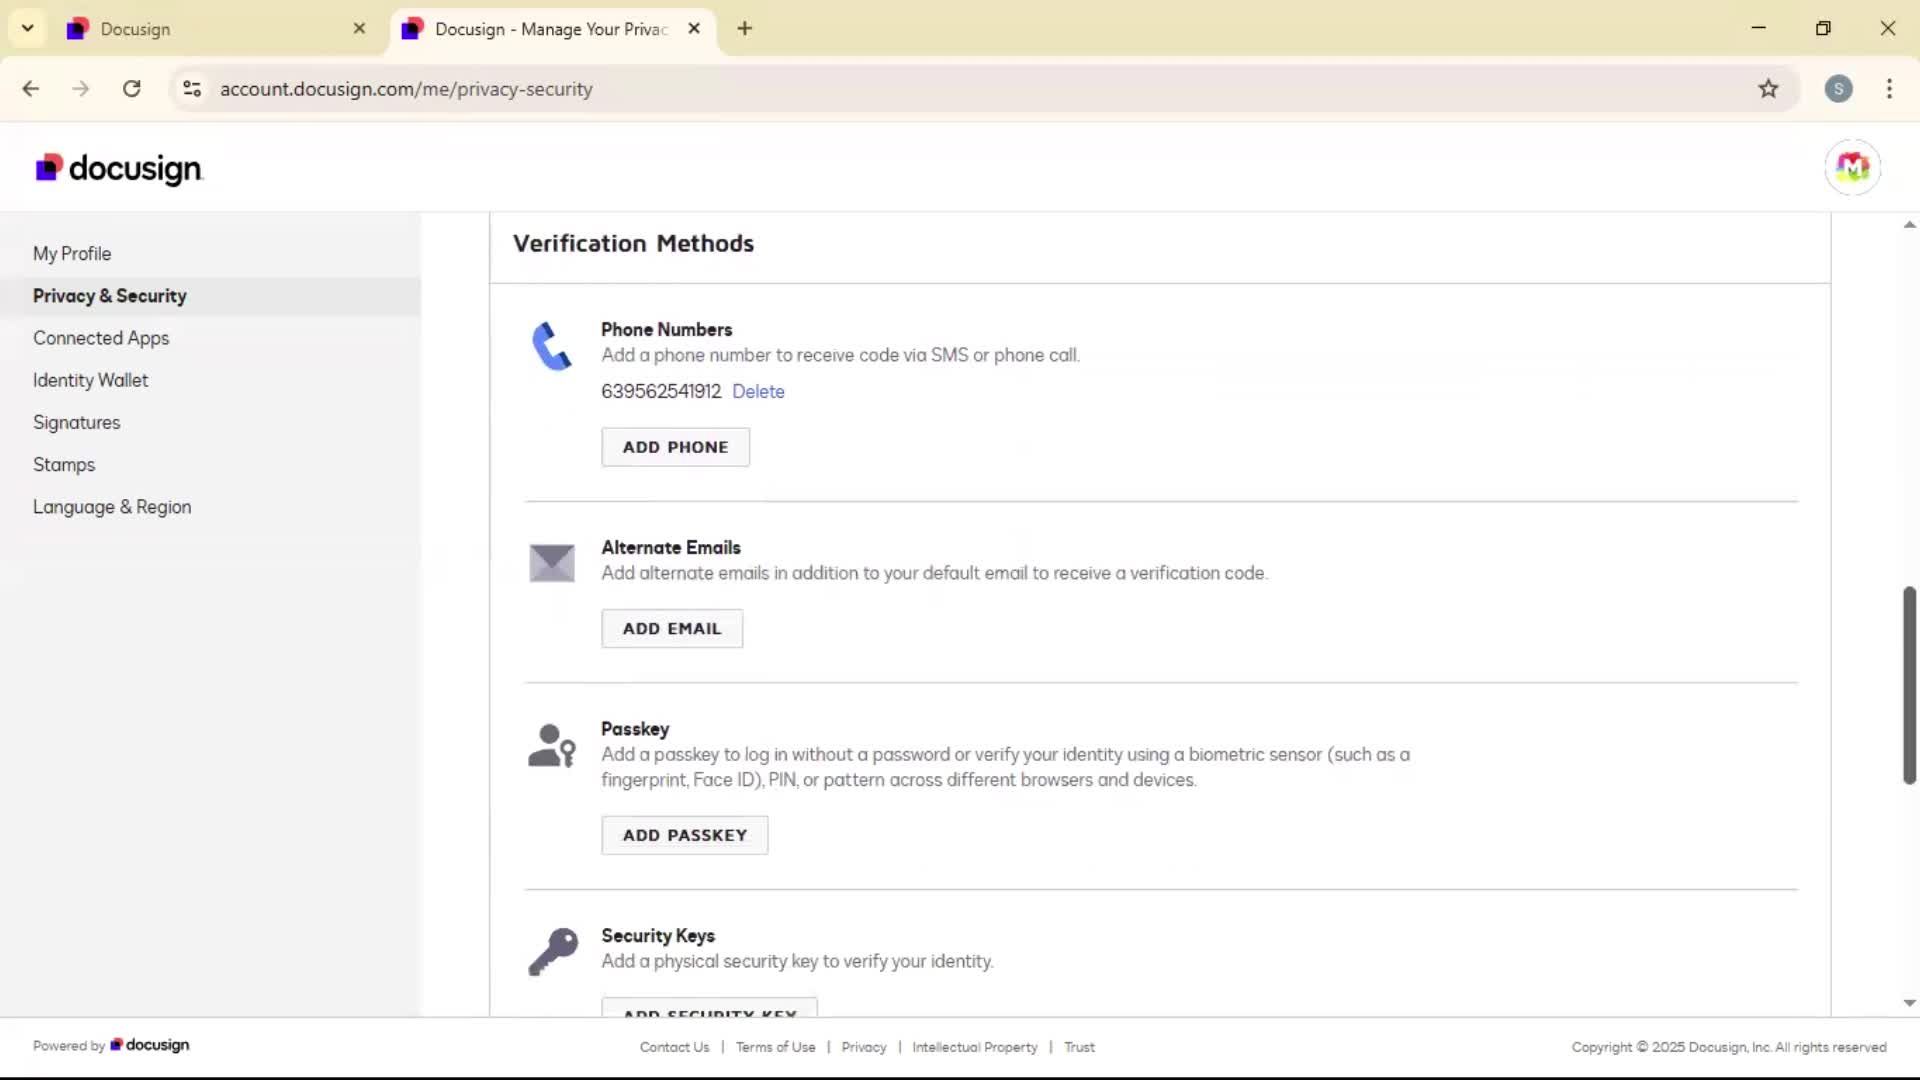Go to My Profile in sidebar
The height and width of the screenshot is (1080, 1920).
[x=72, y=254]
